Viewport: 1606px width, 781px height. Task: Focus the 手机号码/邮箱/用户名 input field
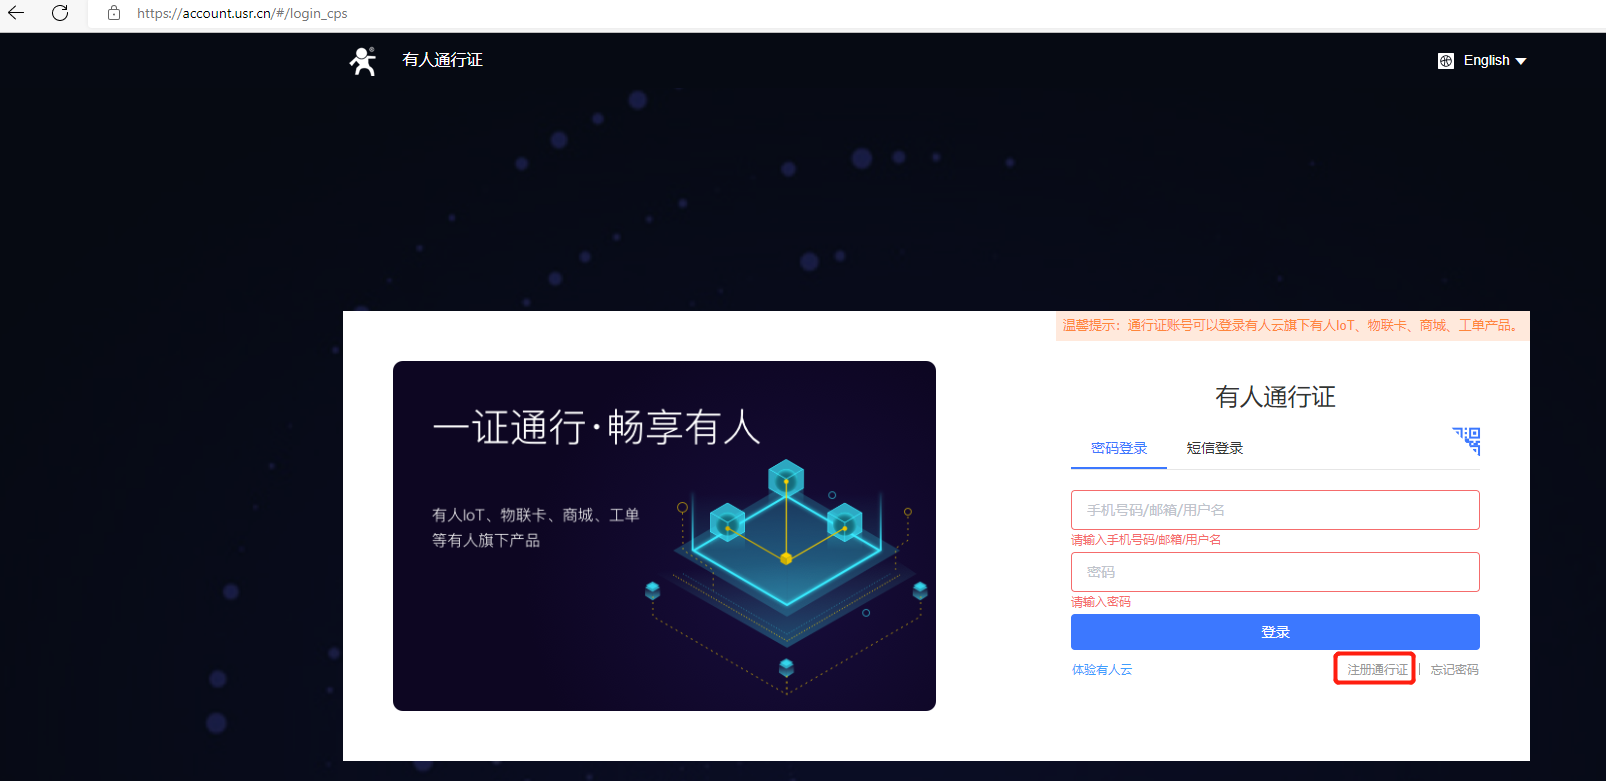pos(1275,510)
